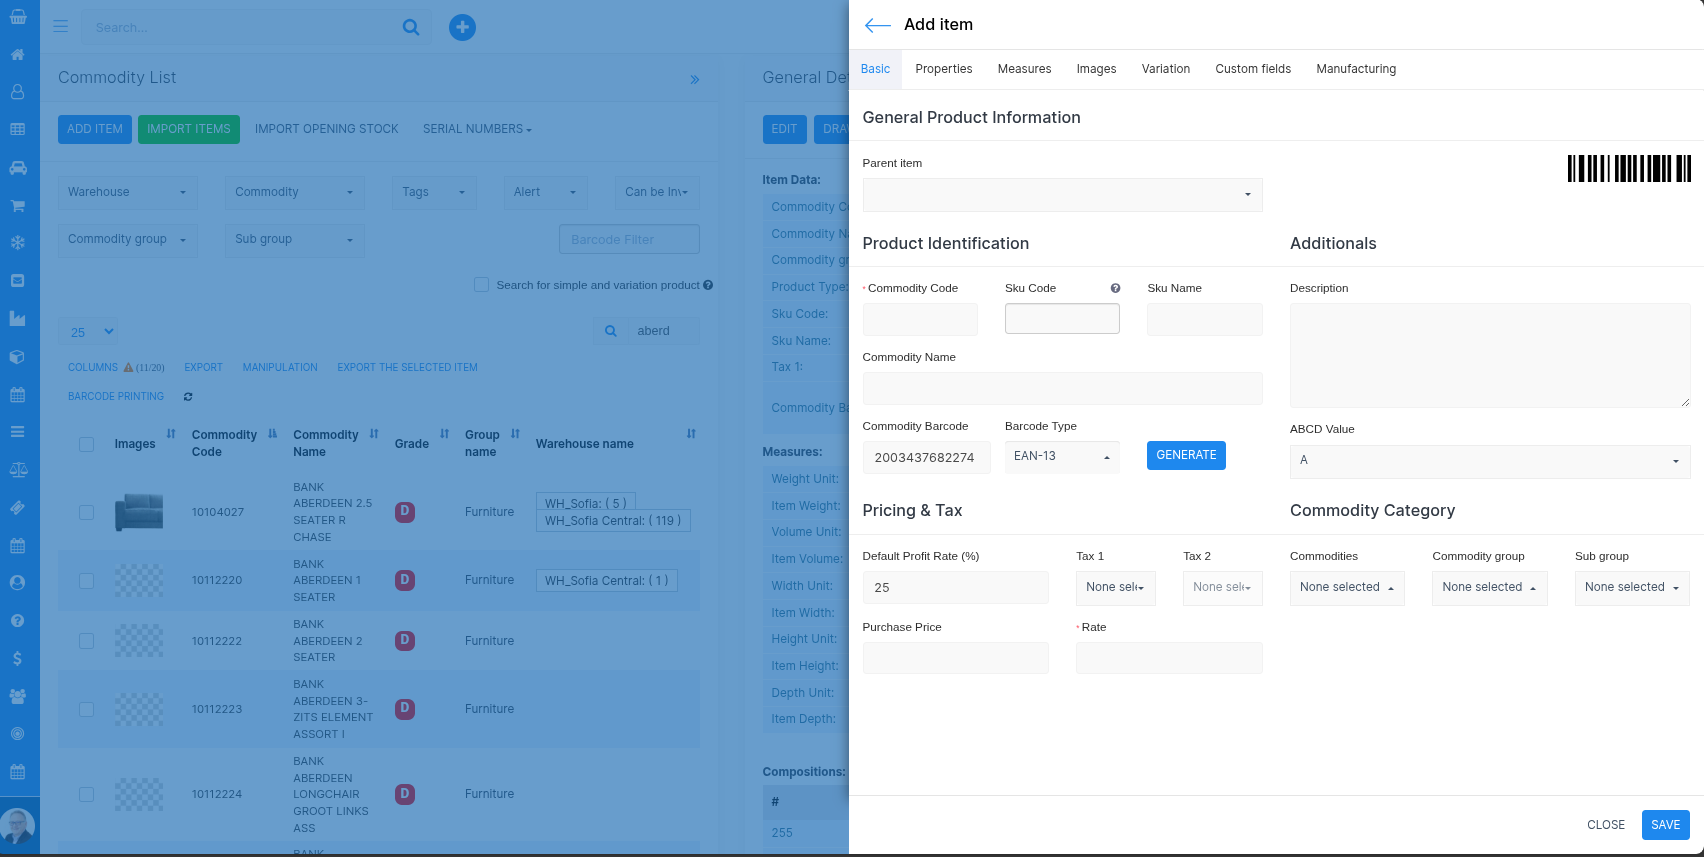Open the Manufacturing tab
The height and width of the screenshot is (857, 1704).
(x=1355, y=69)
